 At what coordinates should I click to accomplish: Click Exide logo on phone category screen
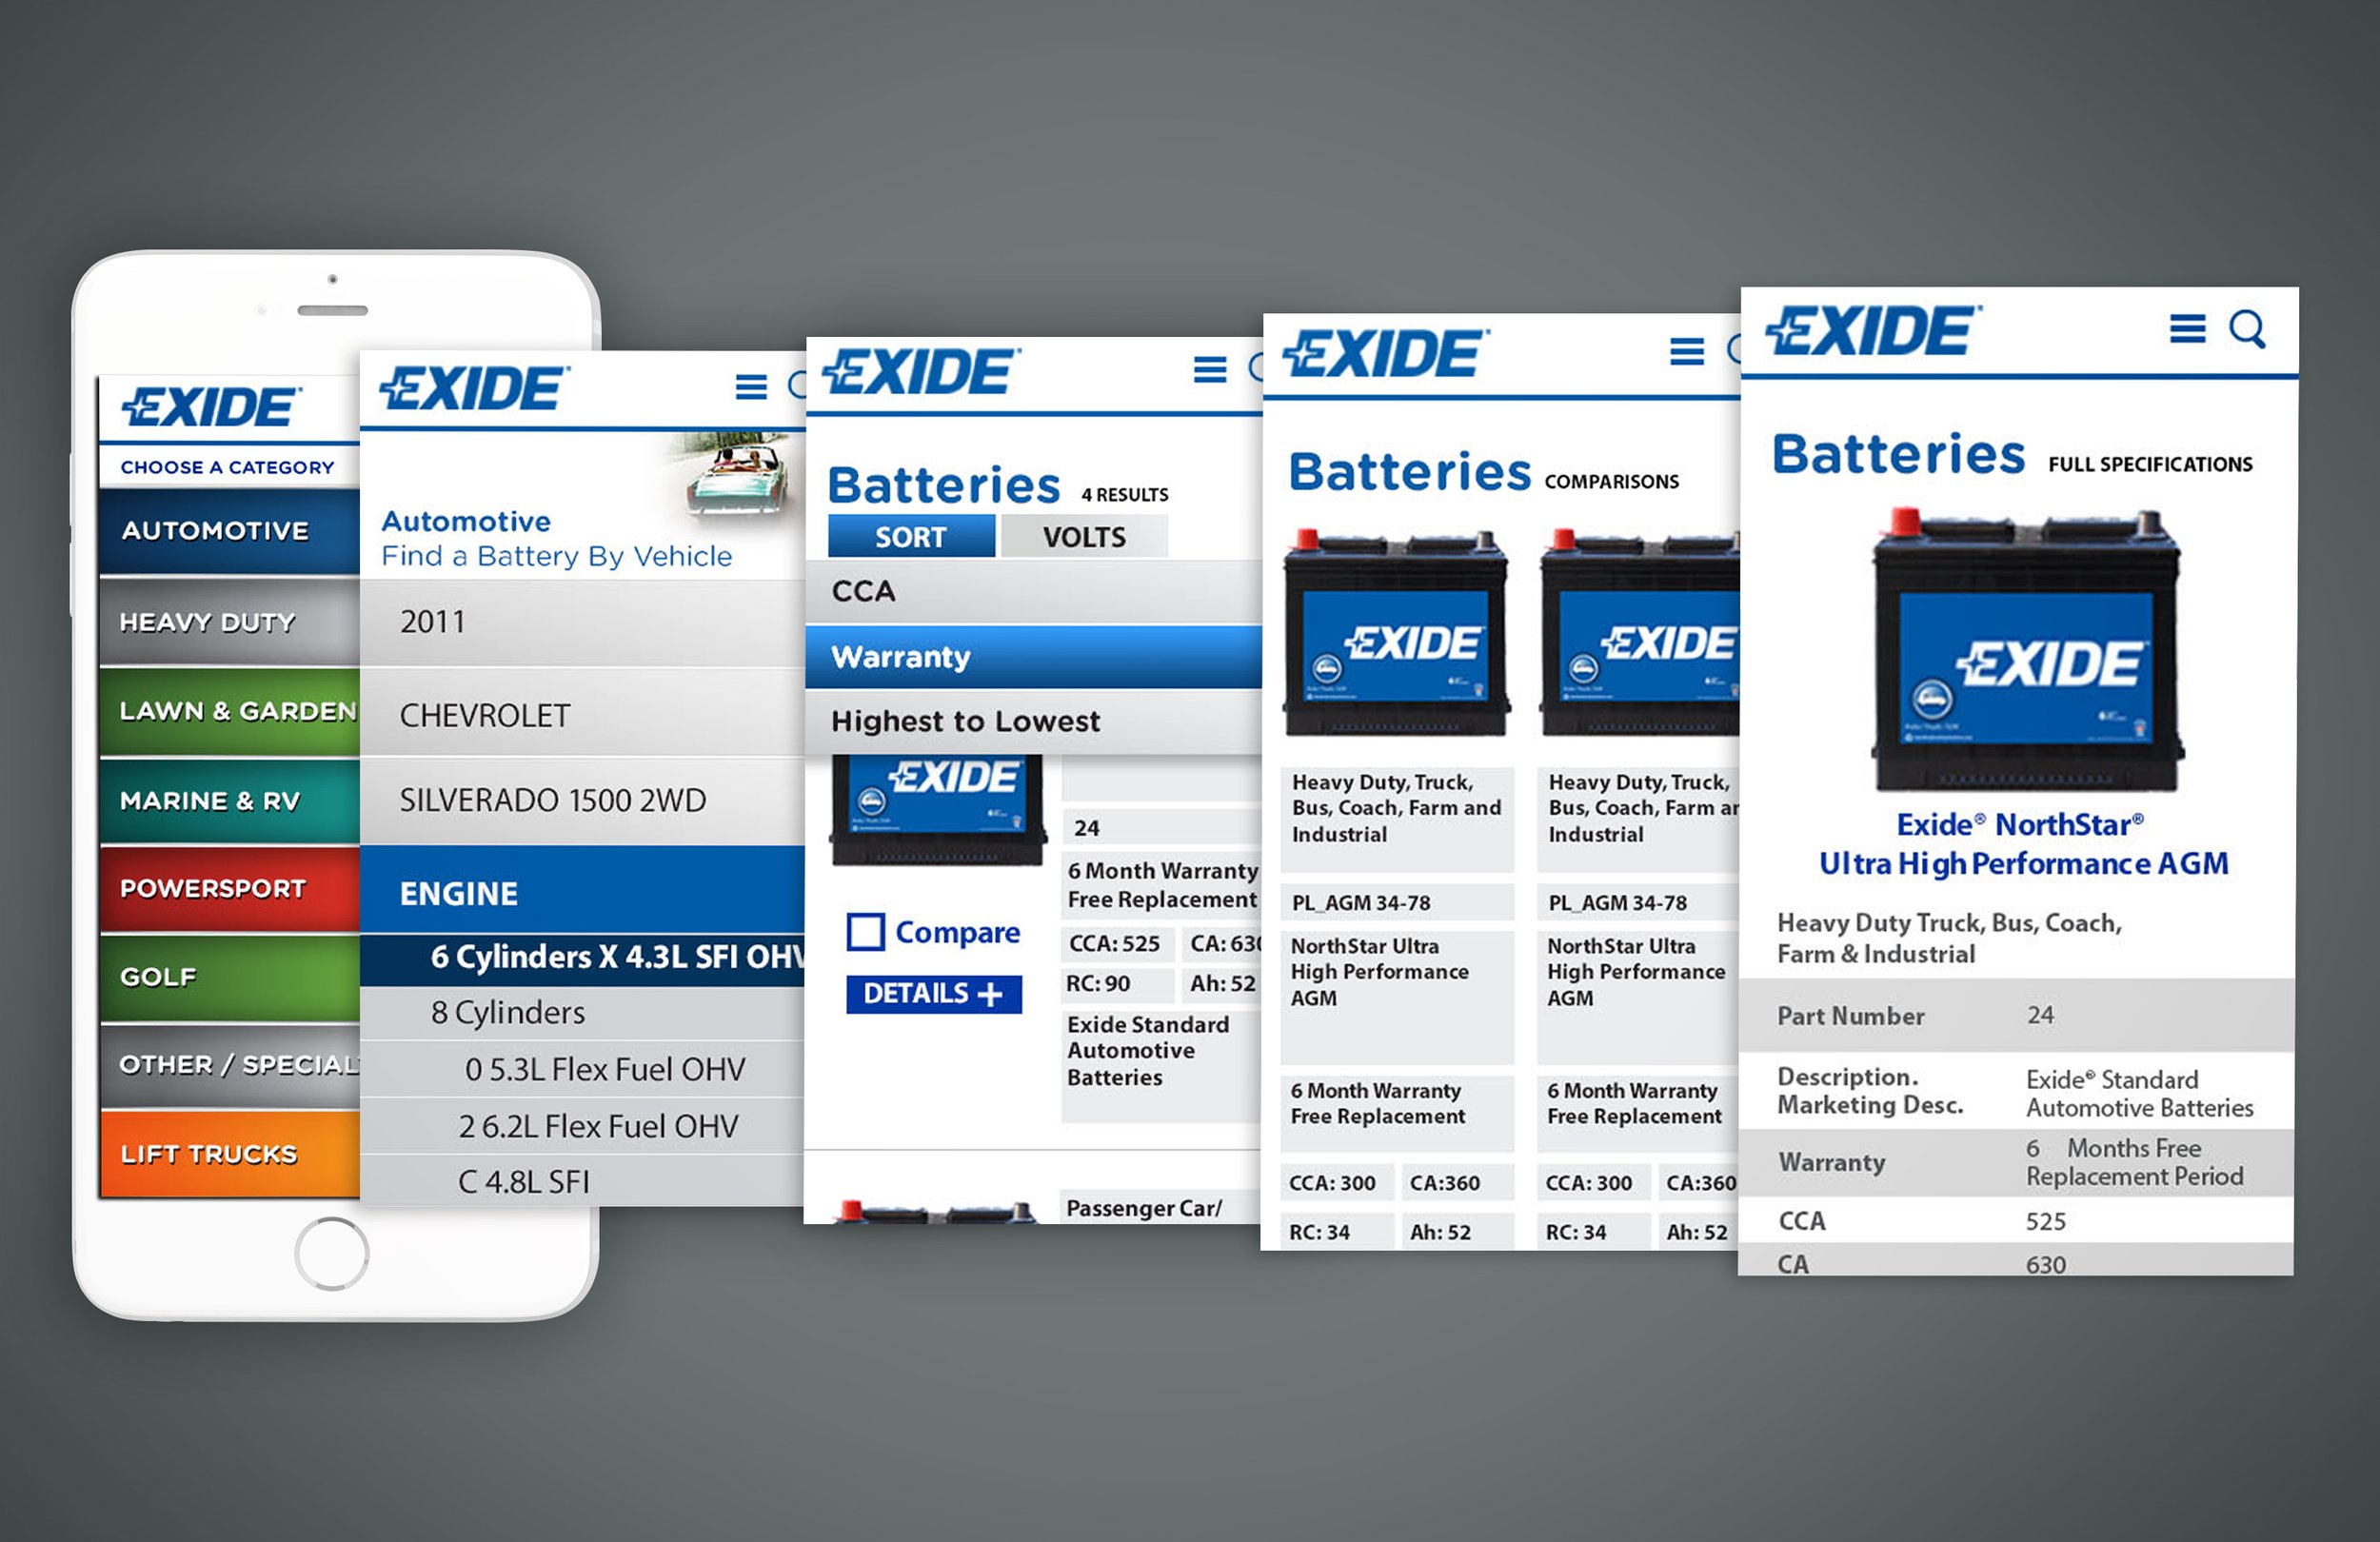pos(211,407)
